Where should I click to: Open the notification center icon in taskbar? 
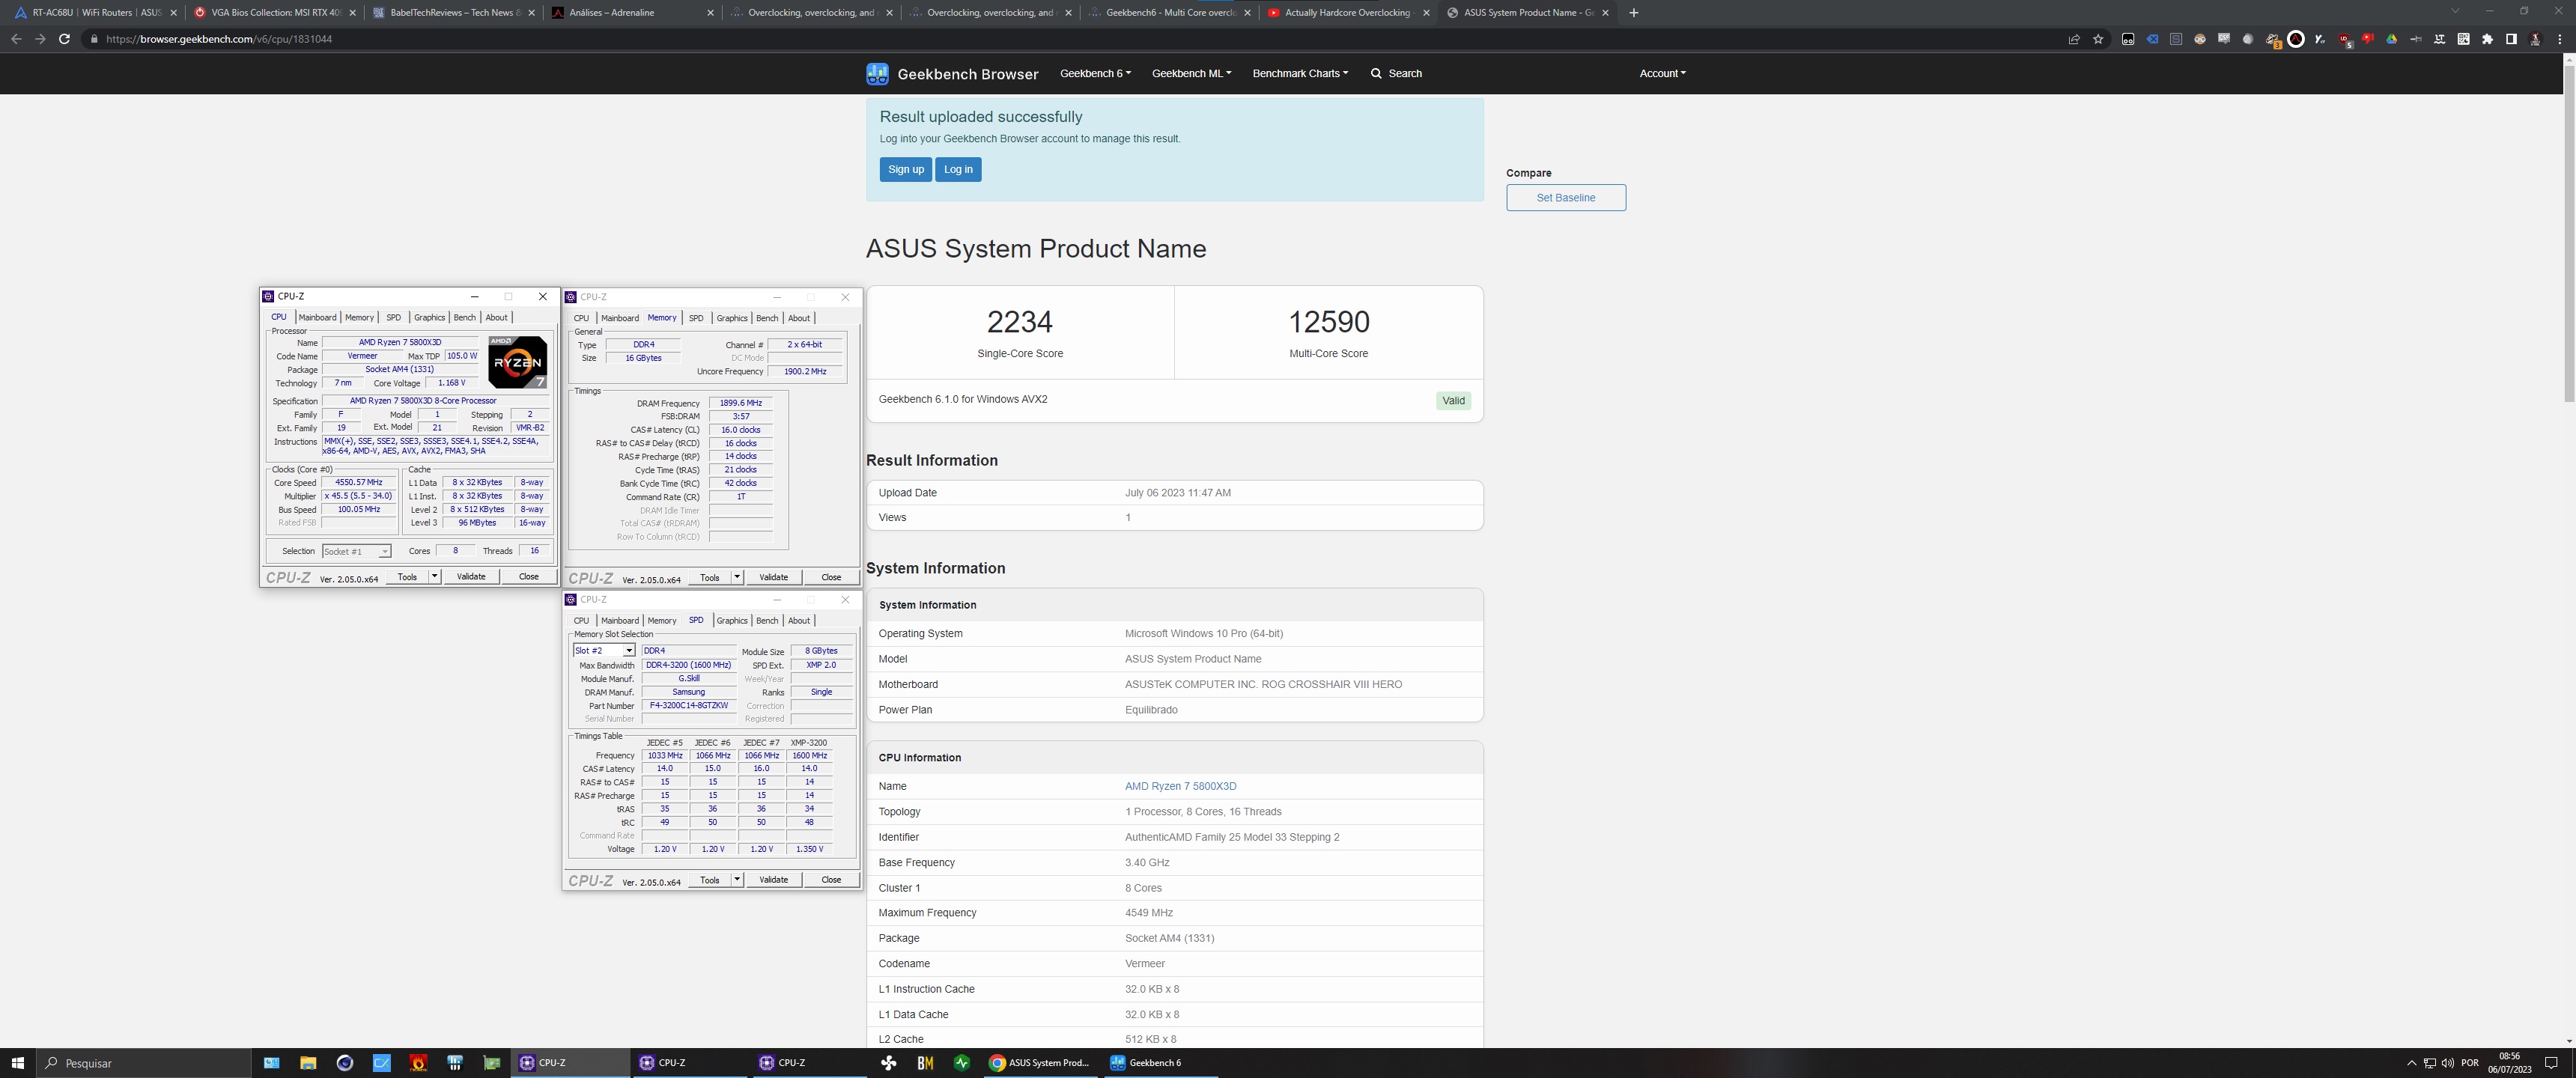2551,1063
